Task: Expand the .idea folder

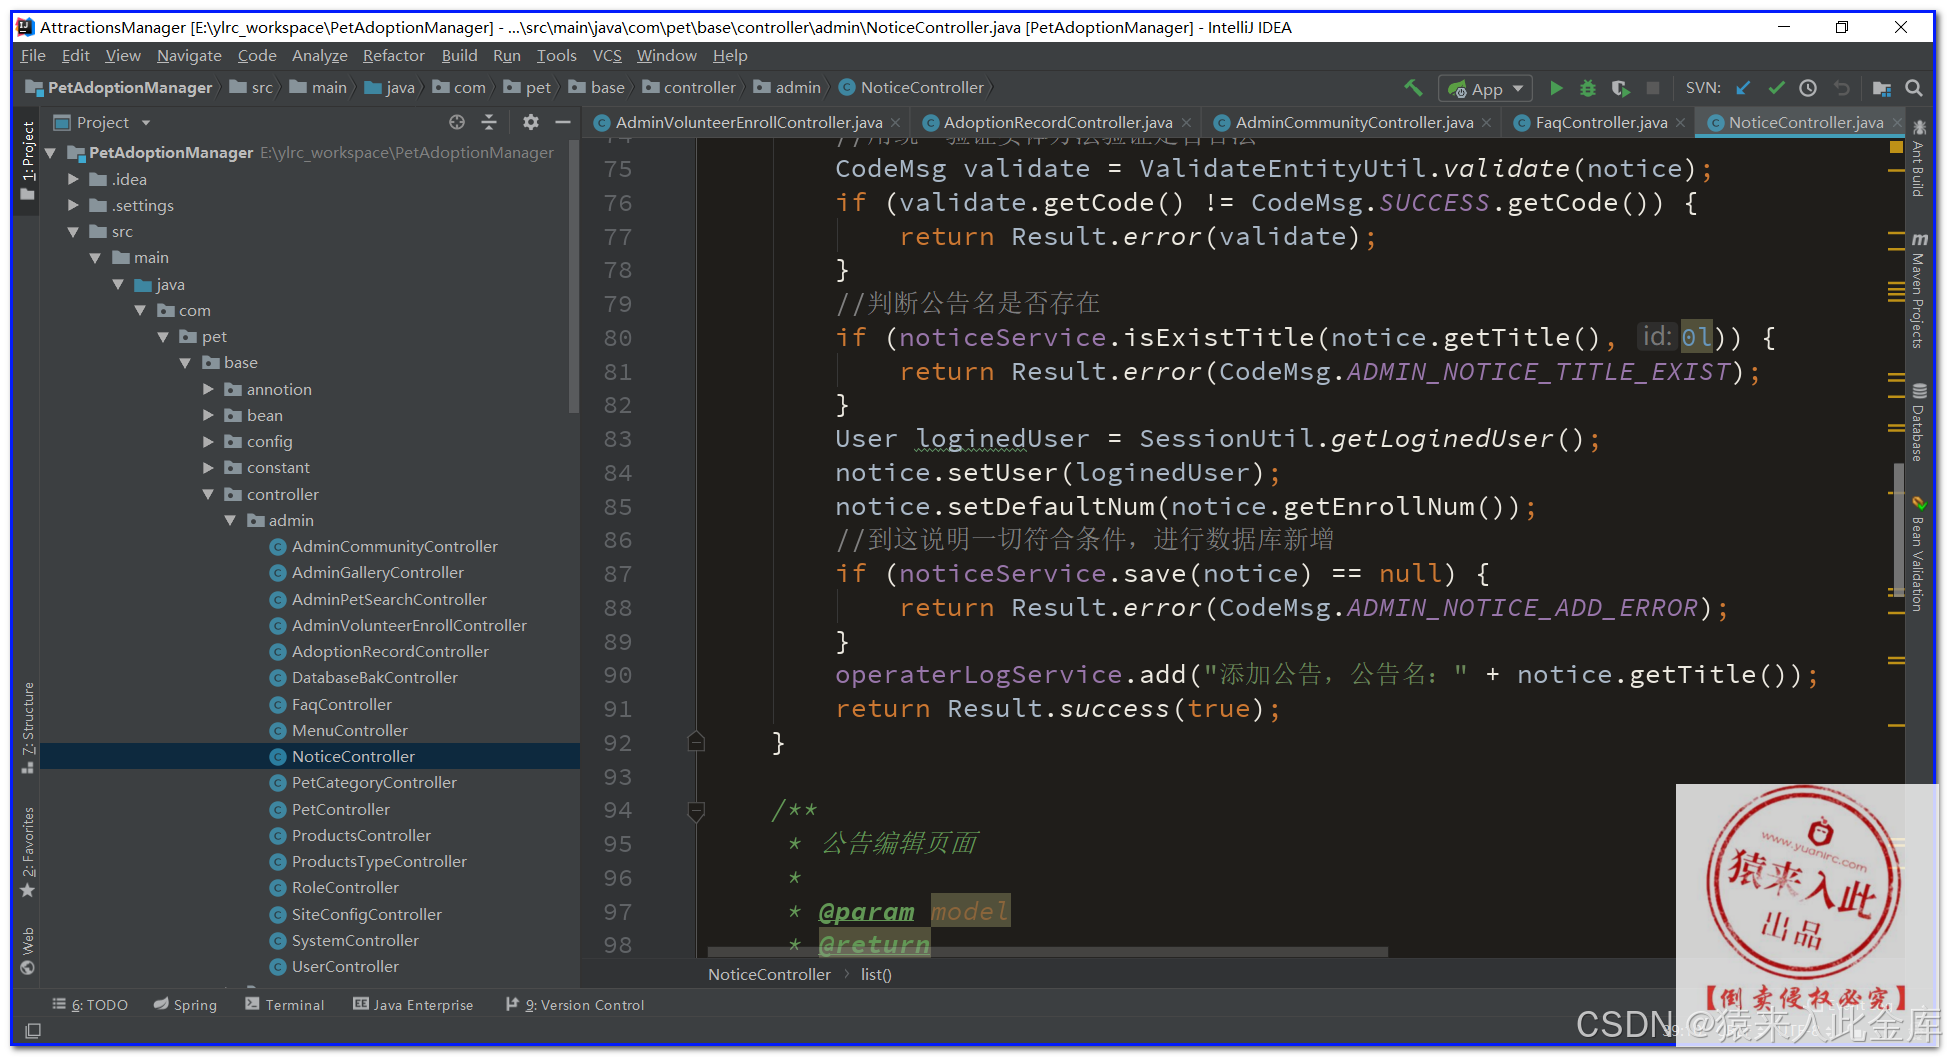Action: click(73, 179)
